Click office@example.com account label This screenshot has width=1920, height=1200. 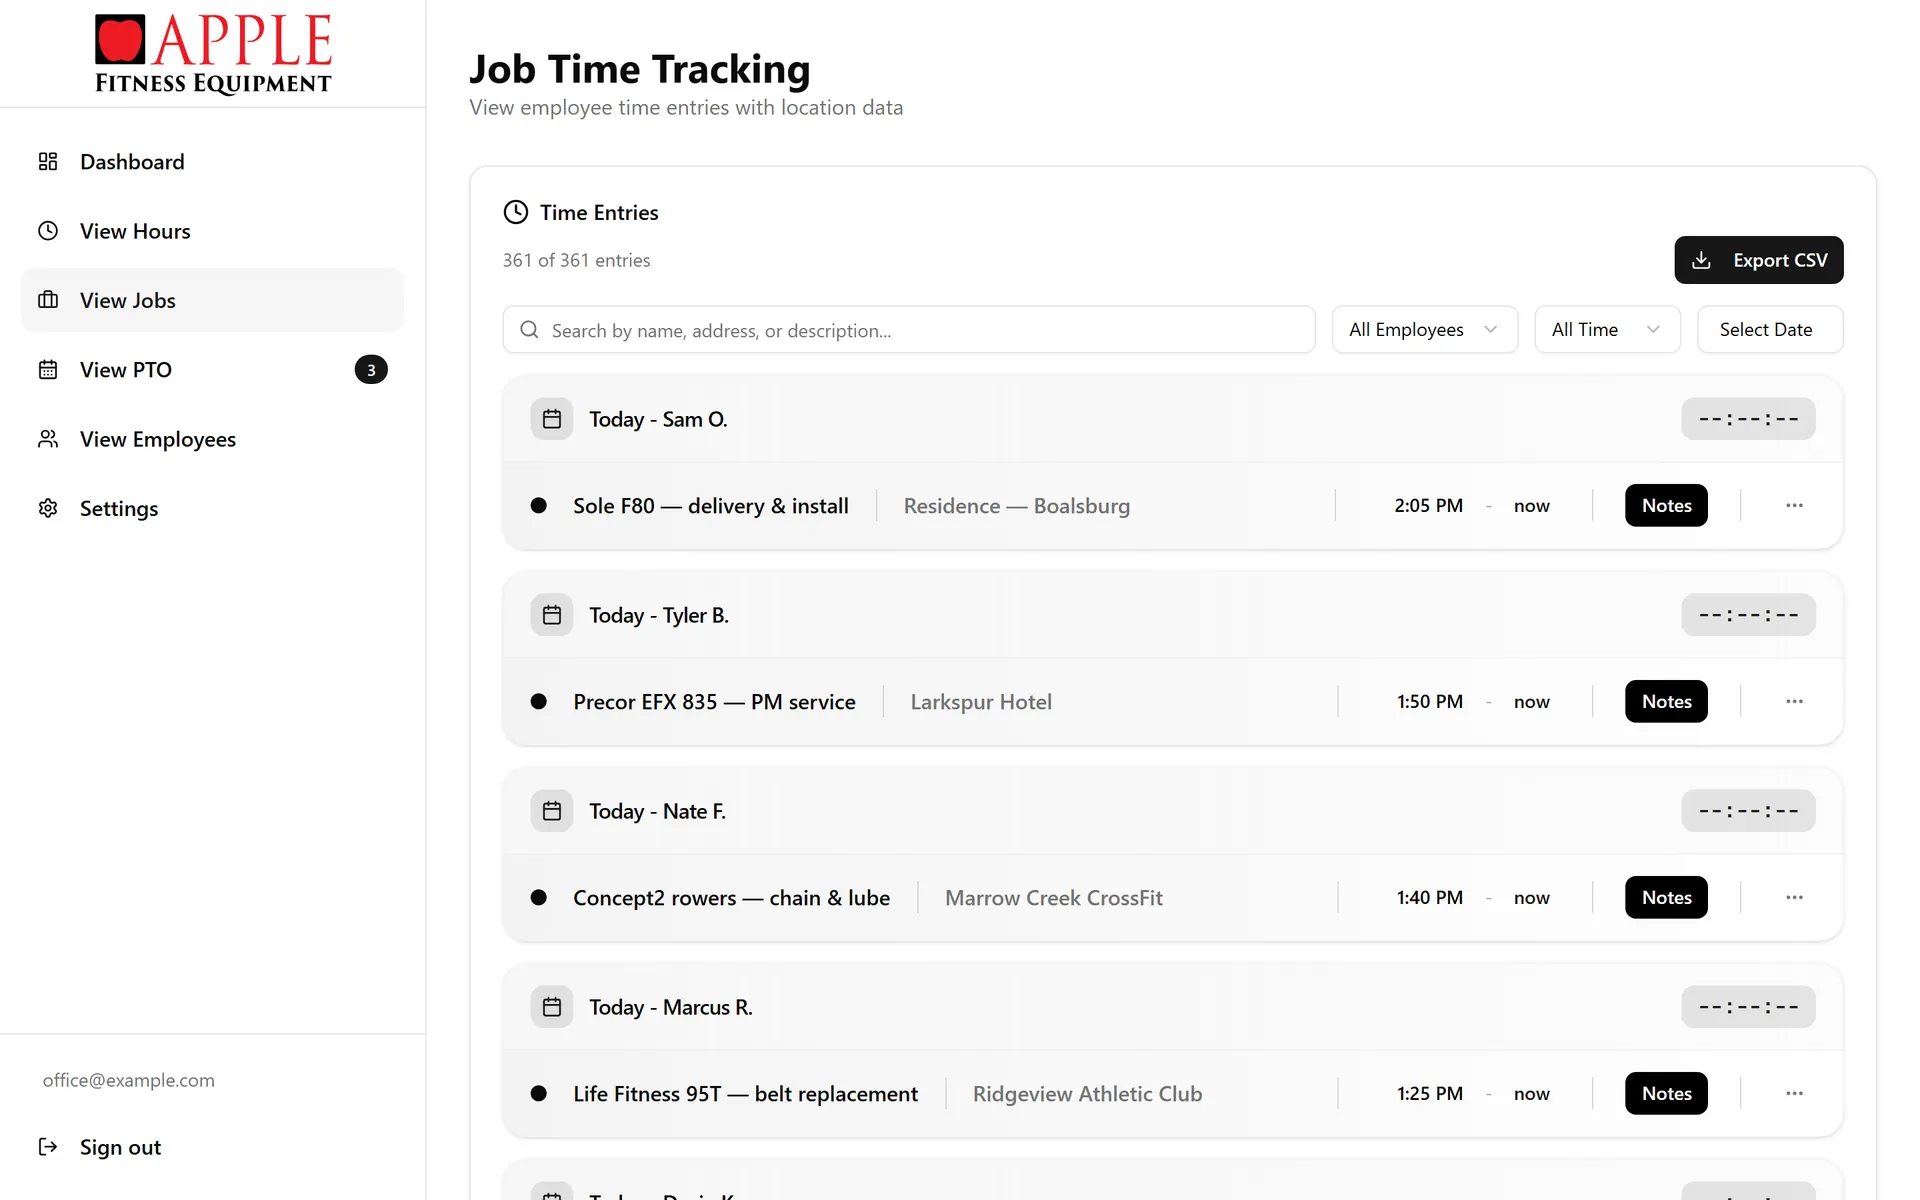click(x=129, y=1080)
